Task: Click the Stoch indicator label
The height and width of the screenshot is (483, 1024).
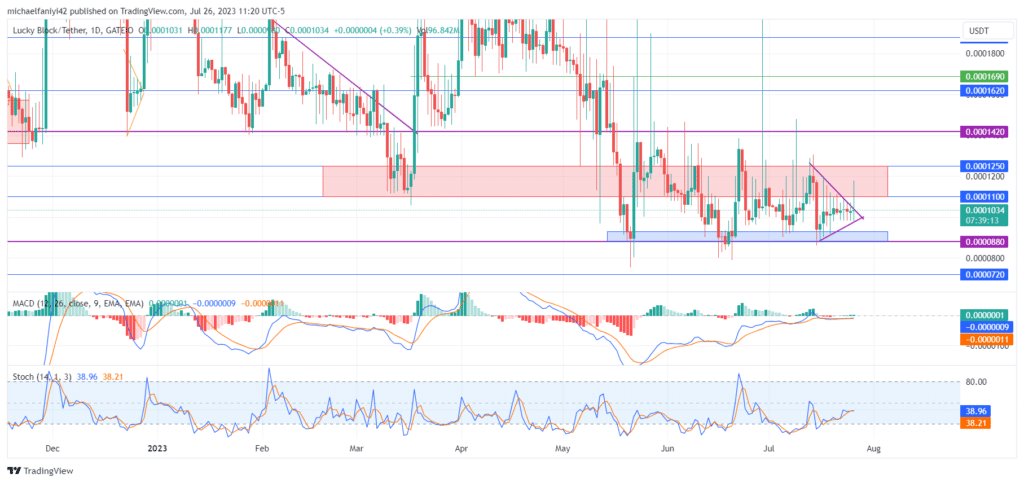Action: 42,377
